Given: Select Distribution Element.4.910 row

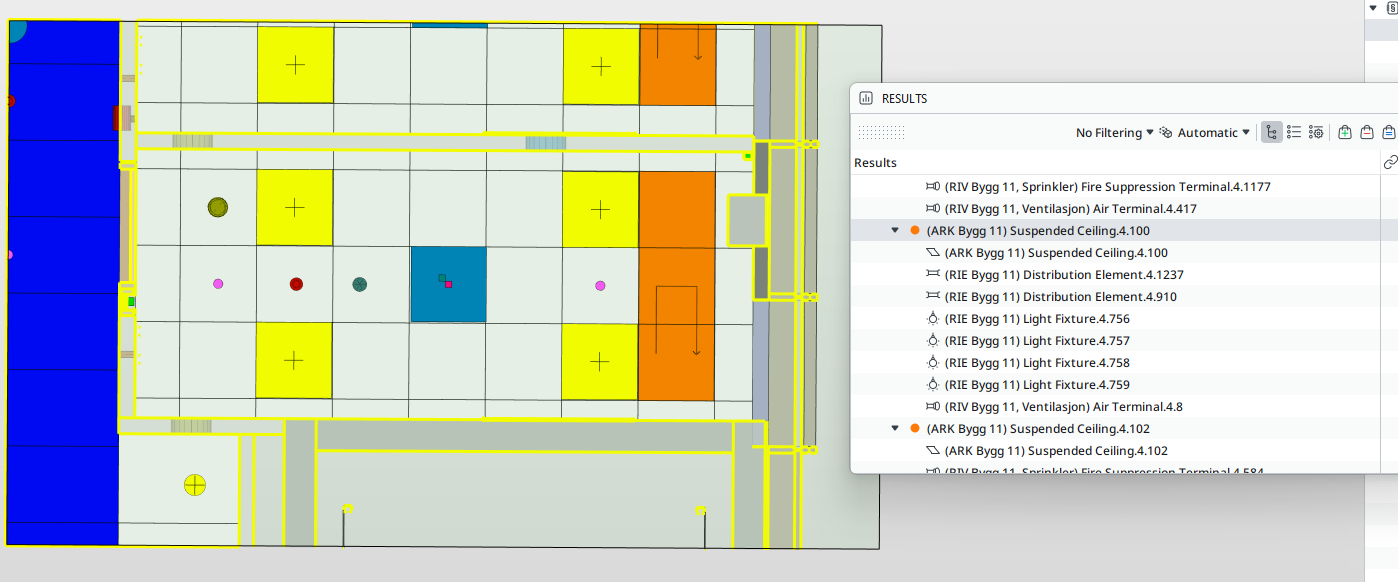Looking at the screenshot, I should 1115,297.
